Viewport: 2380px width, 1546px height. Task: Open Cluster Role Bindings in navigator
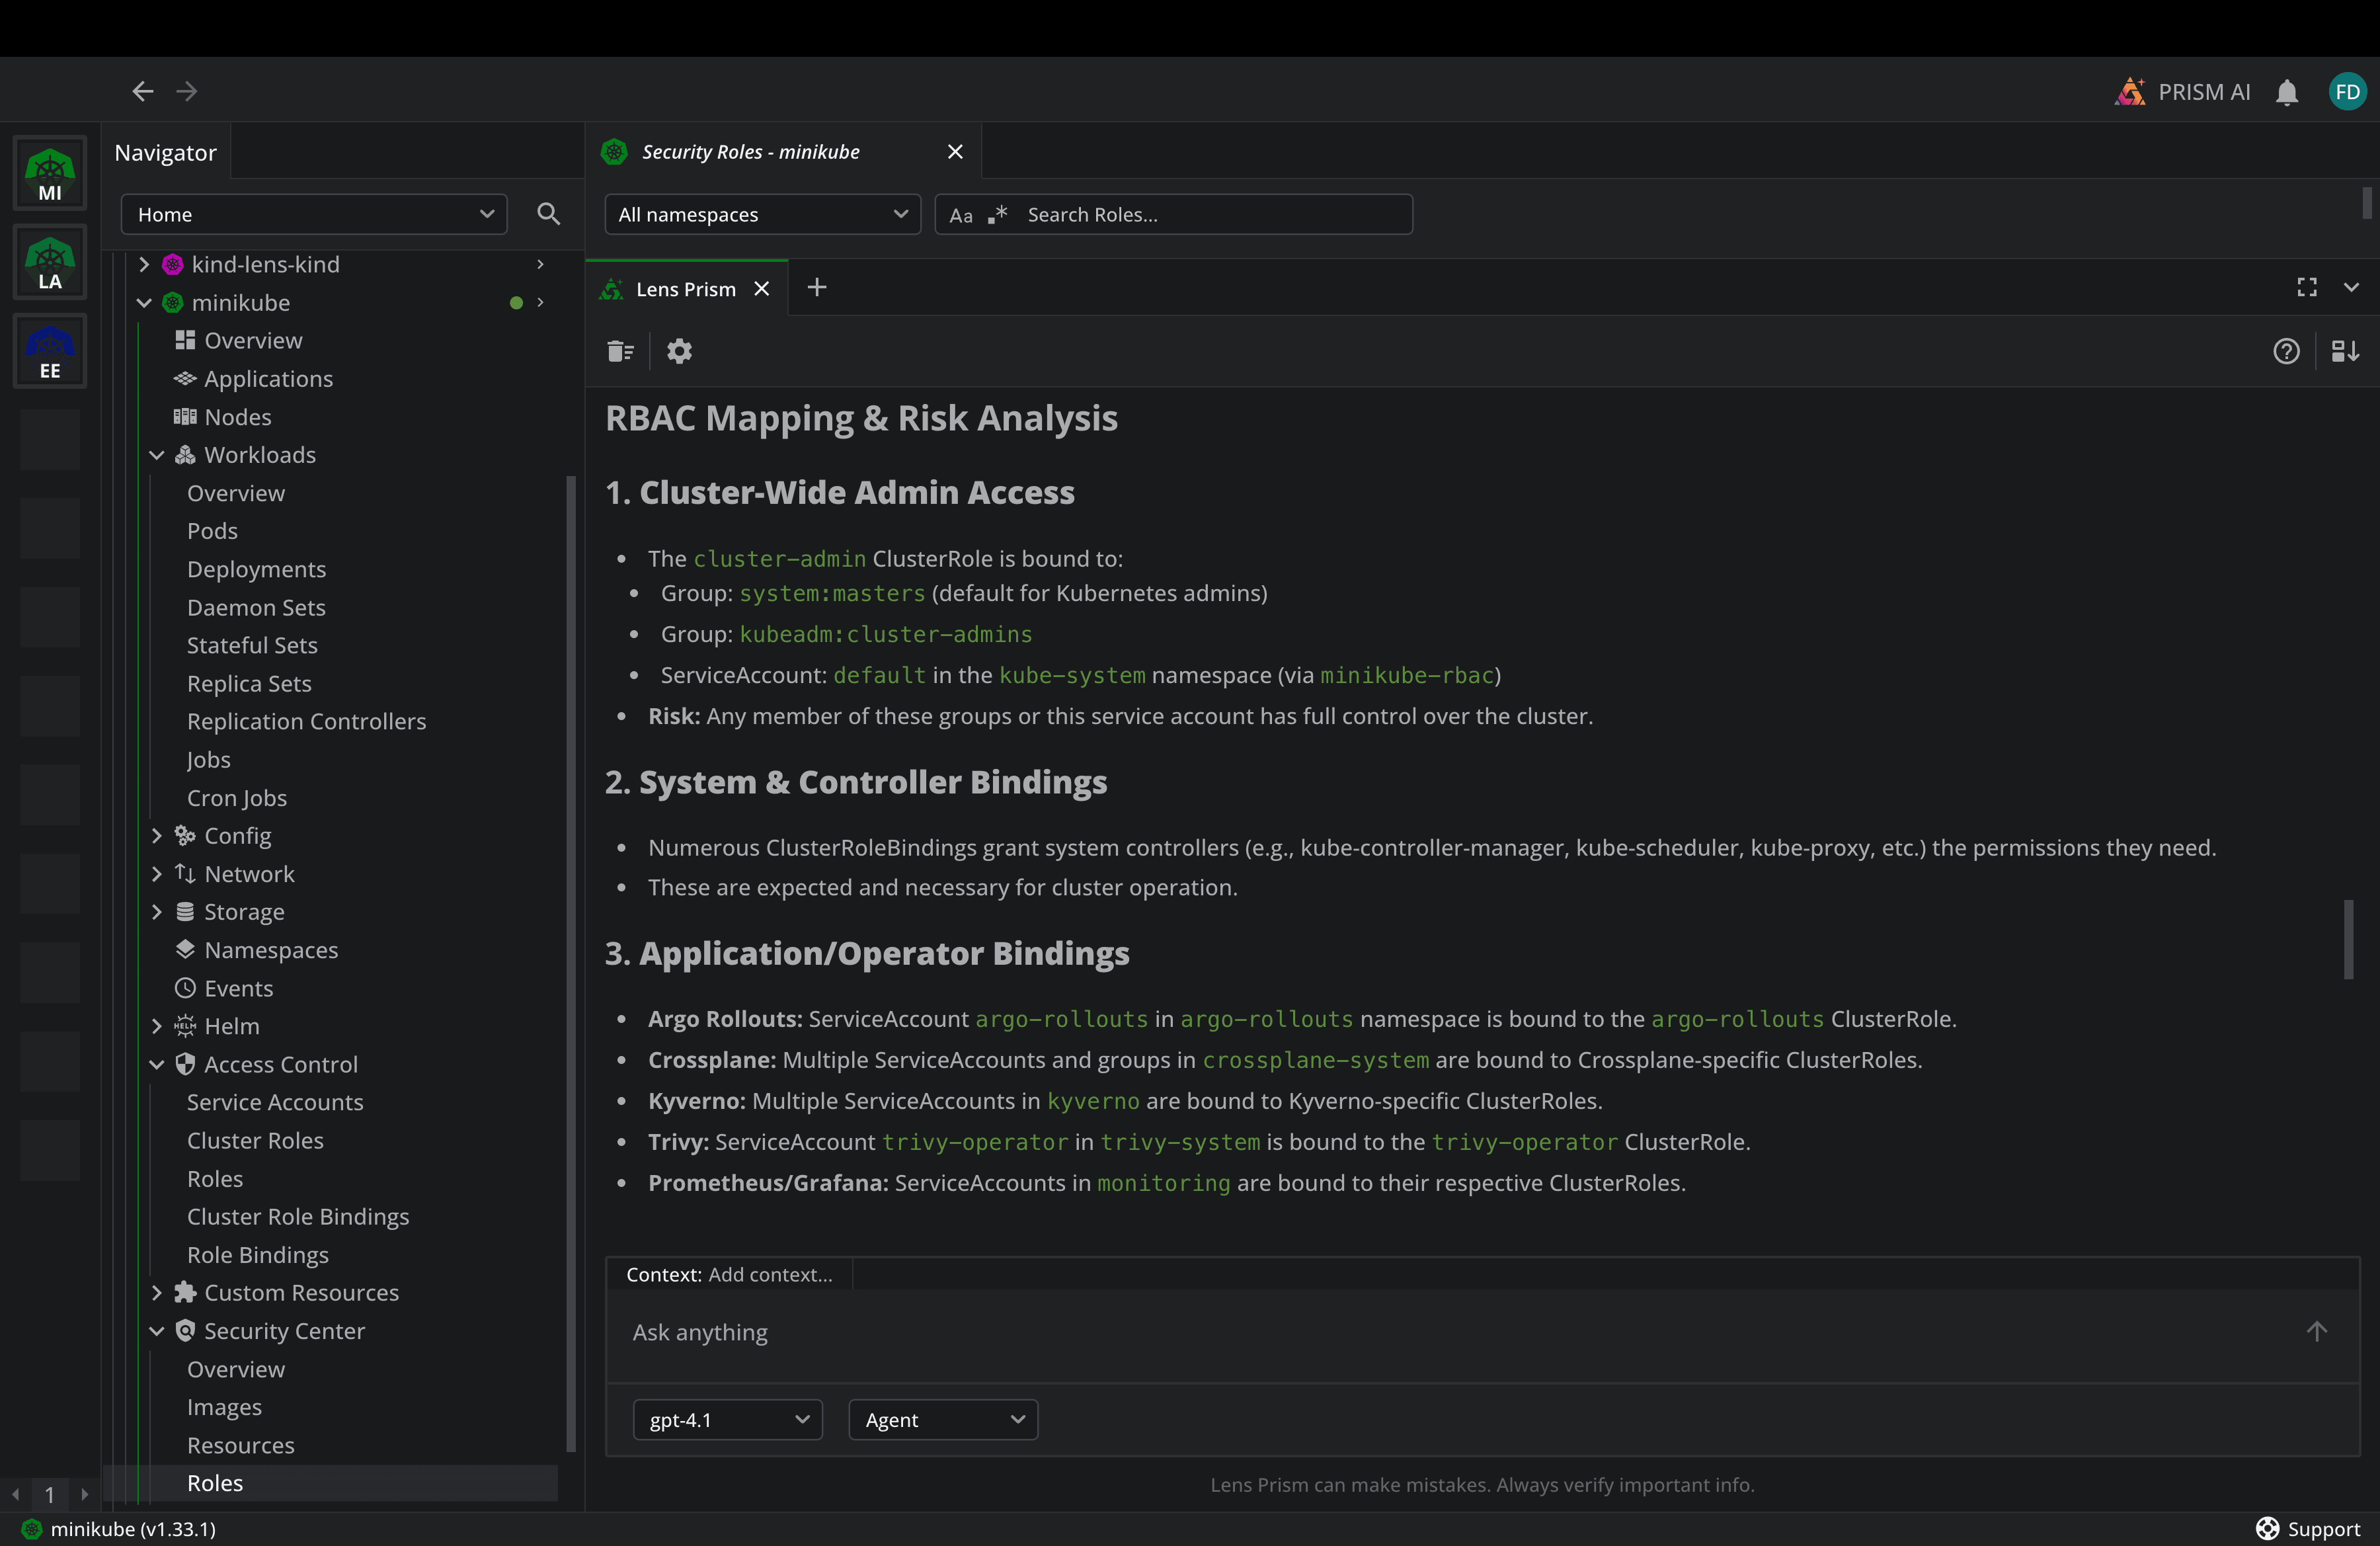pyautogui.click(x=298, y=1217)
